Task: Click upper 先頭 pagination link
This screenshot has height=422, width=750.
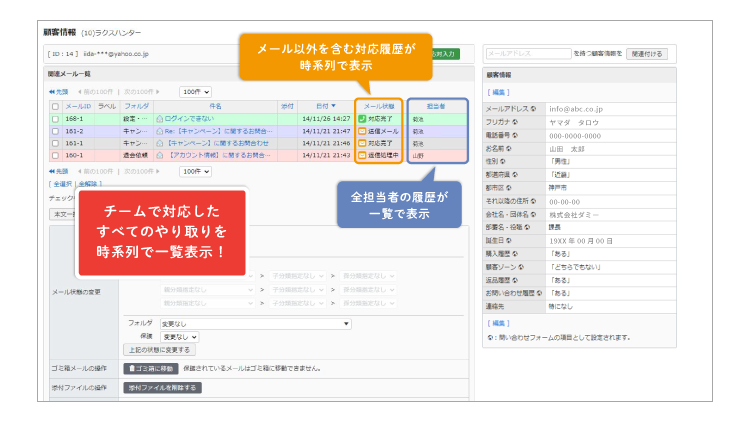Action: [58, 92]
